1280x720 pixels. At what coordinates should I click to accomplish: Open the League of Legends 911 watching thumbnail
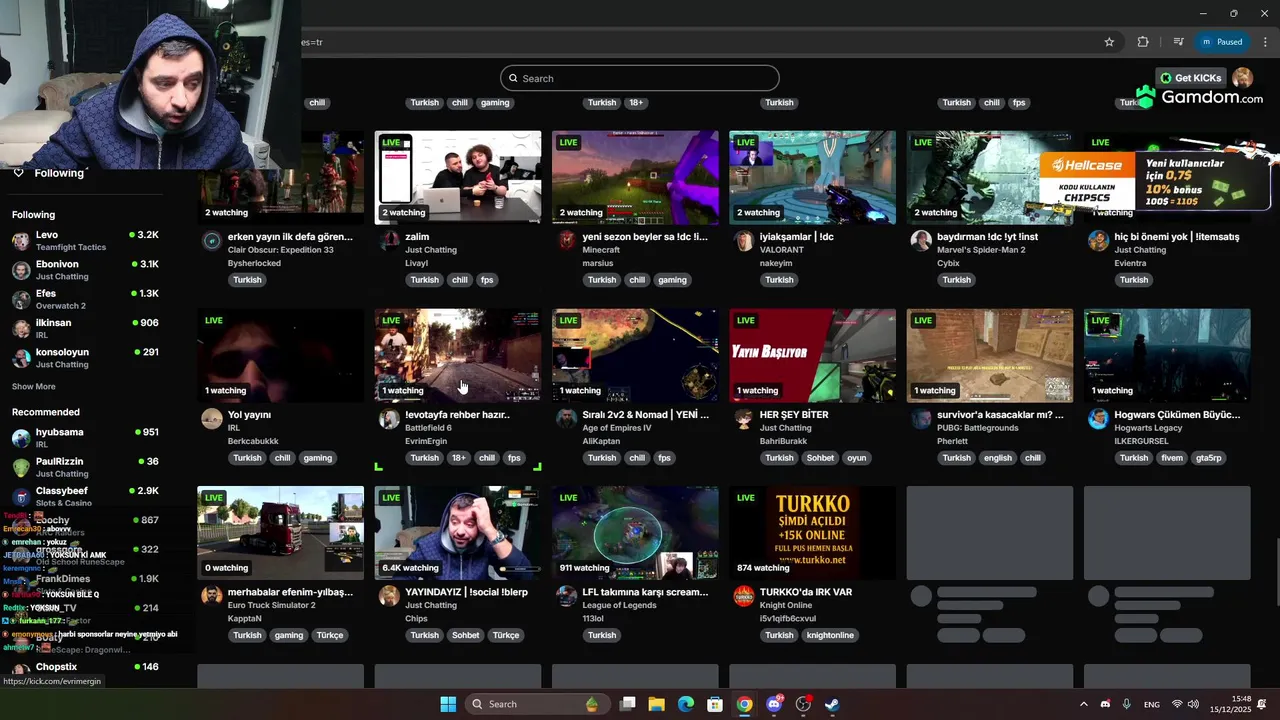(x=635, y=532)
